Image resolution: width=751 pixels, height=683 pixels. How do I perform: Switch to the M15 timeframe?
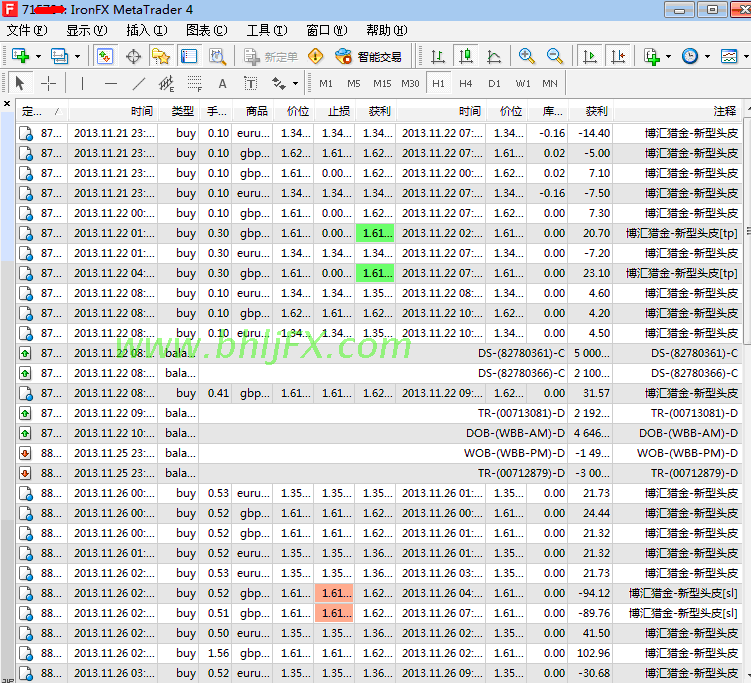coord(382,84)
